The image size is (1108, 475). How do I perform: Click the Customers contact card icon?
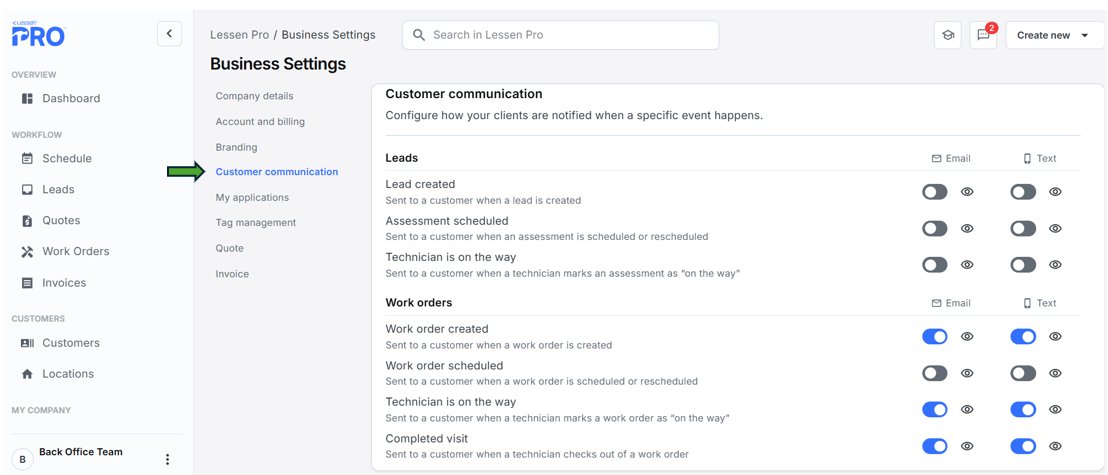tap(28, 343)
